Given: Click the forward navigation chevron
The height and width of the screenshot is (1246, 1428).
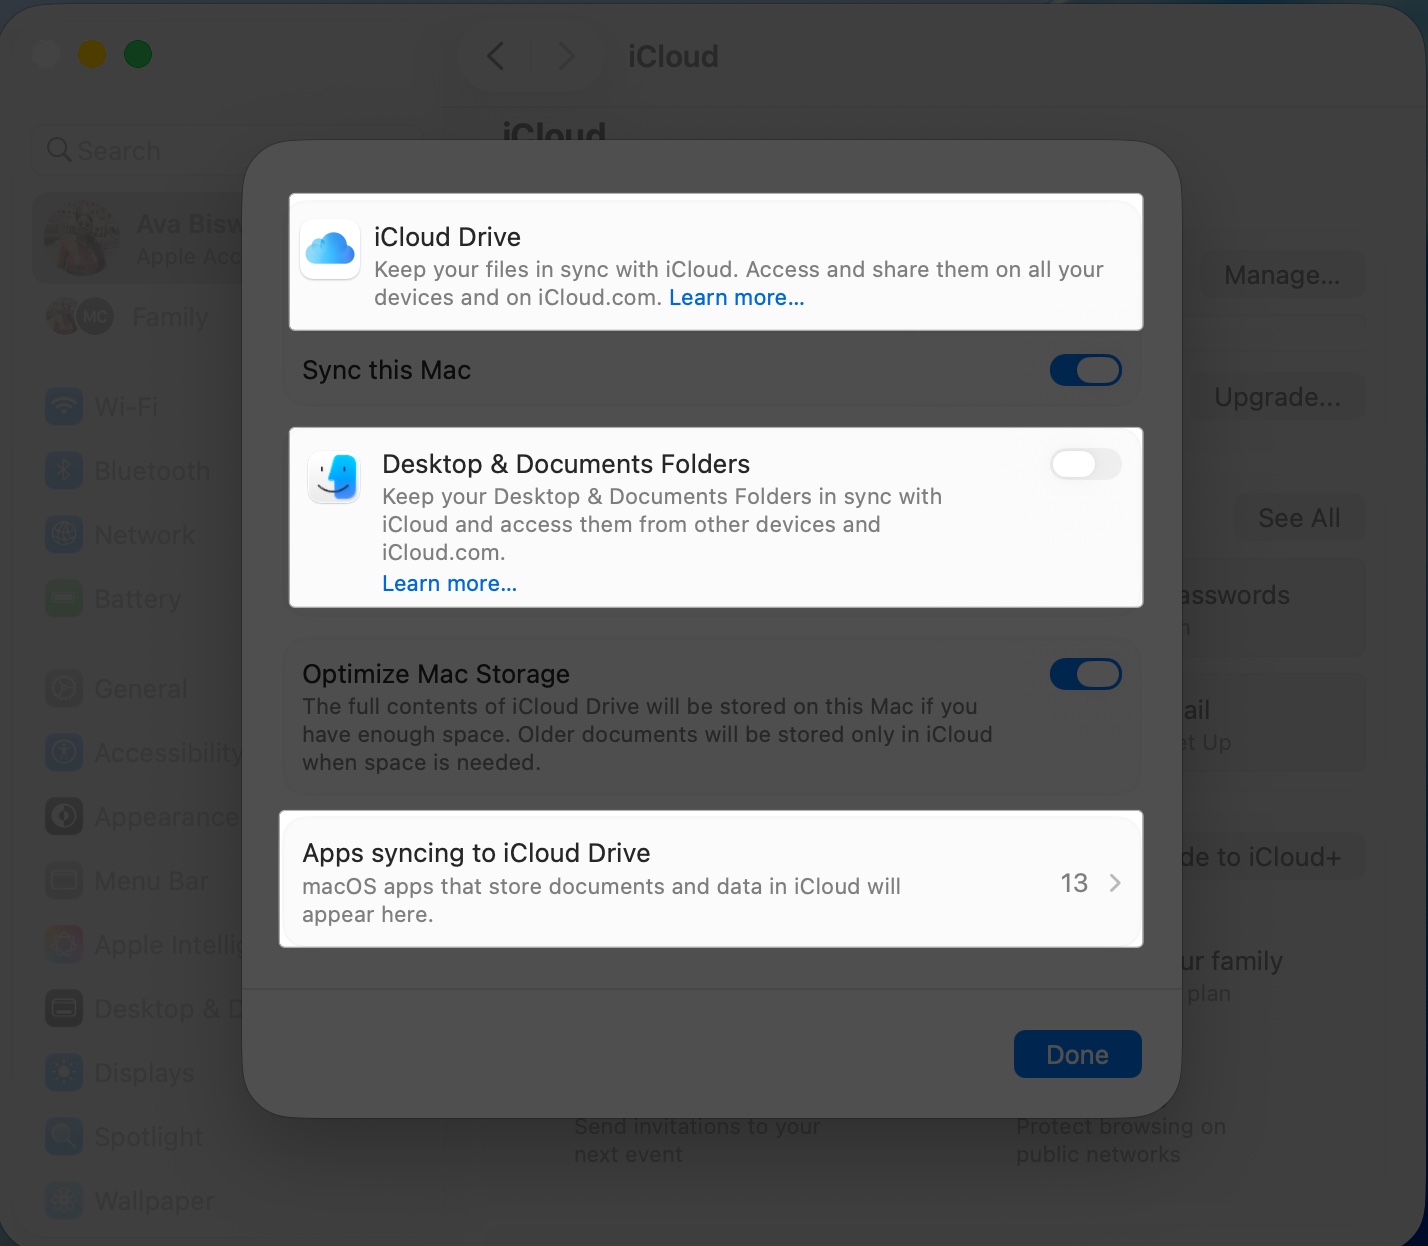Looking at the screenshot, I should coord(566,56).
